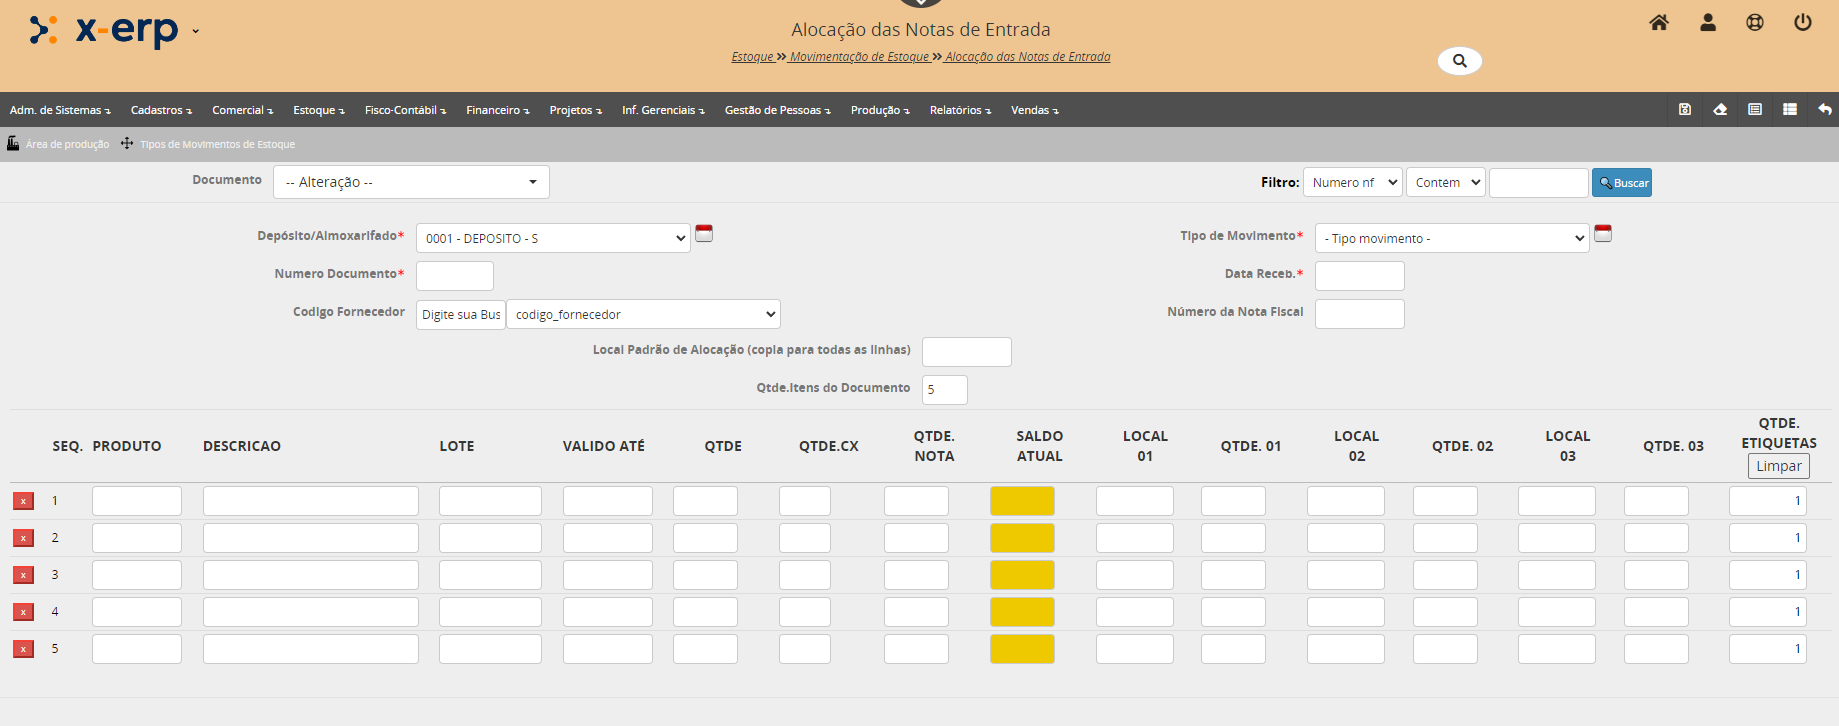Screen dimensions: 1839x726
Task: Click the eraser clear form icon
Action: [x=1720, y=110]
